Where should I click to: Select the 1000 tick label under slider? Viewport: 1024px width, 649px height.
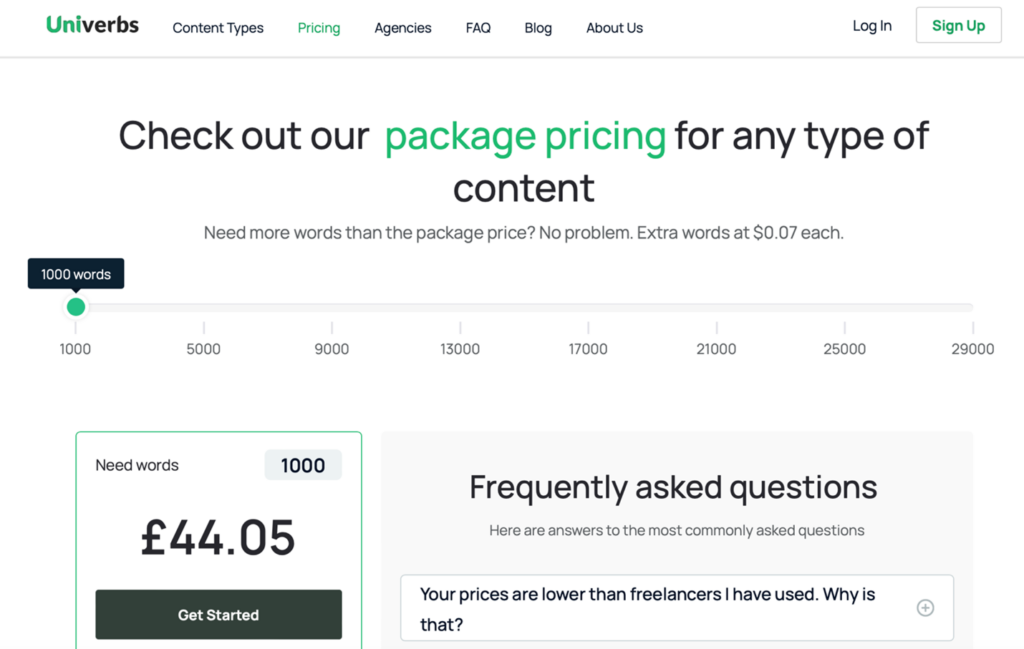(x=75, y=349)
